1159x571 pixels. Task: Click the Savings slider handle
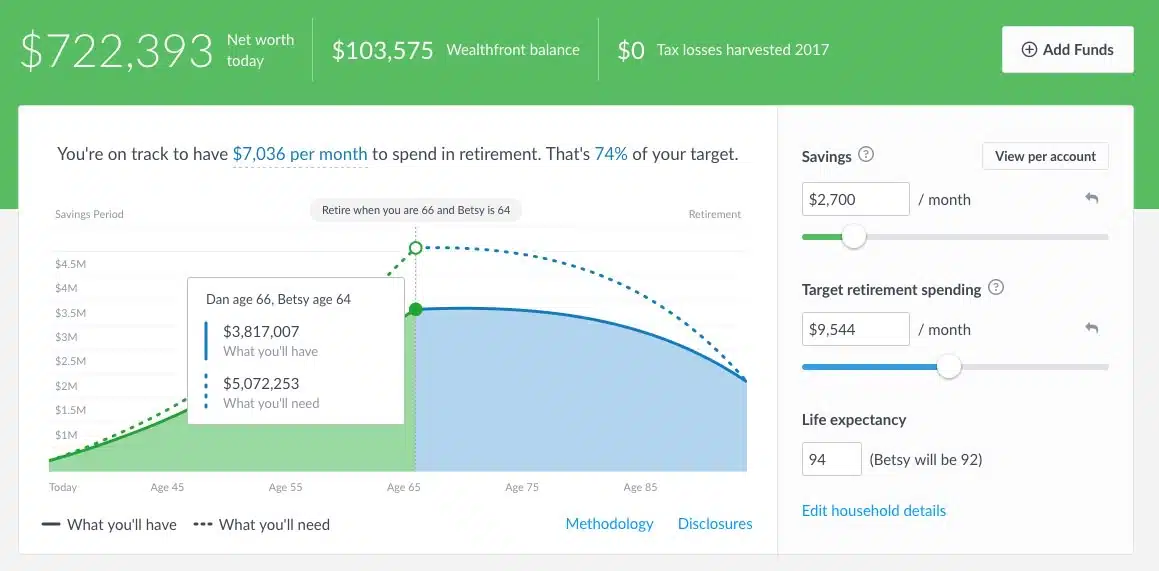(x=853, y=237)
